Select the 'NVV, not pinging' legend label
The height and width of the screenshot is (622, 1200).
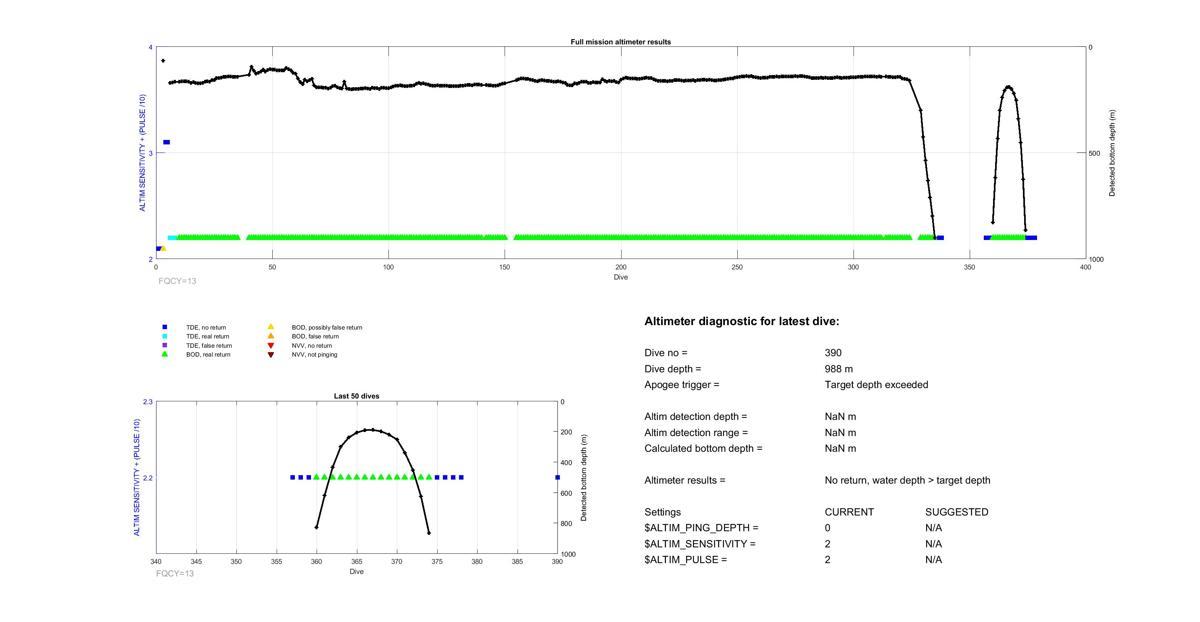[x=314, y=354]
